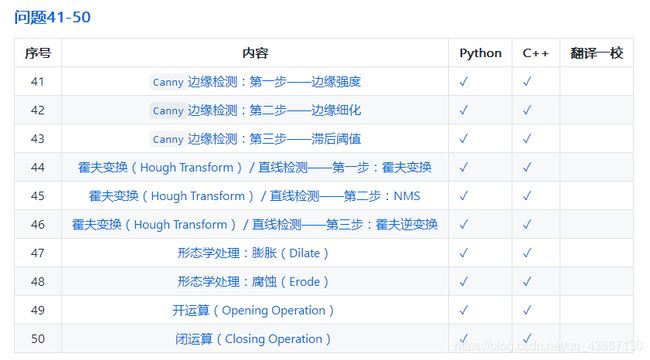Open 开运算 (Opening Operation) link
This screenshot has height=360, width=650.
253,310
